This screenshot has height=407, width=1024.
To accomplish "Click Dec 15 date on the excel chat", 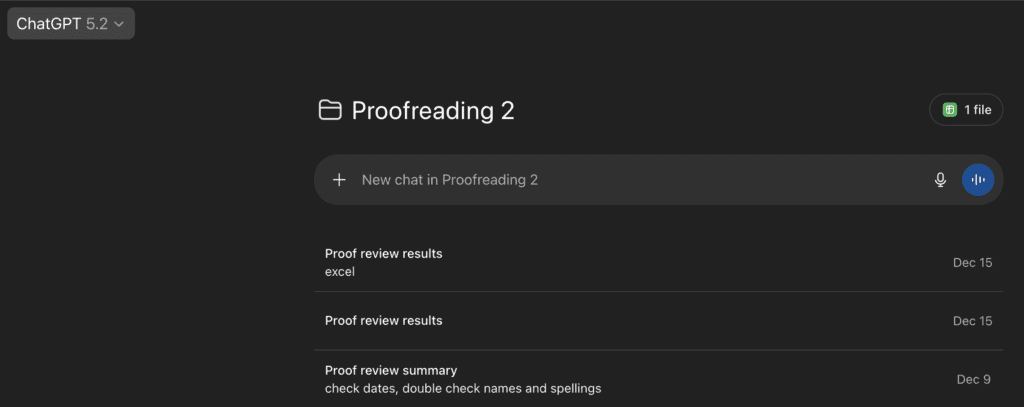I will 972,263.
